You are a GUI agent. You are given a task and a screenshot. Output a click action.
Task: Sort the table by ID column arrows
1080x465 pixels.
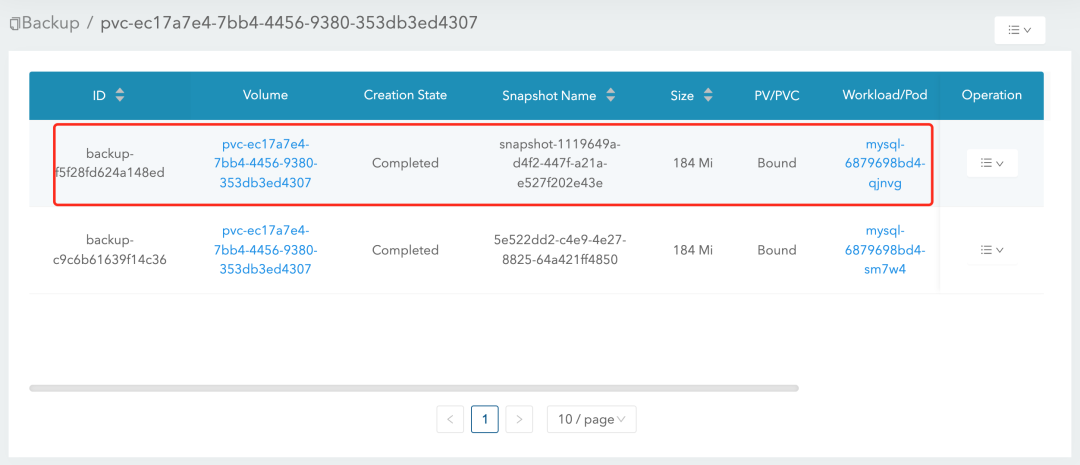point(120,96)
